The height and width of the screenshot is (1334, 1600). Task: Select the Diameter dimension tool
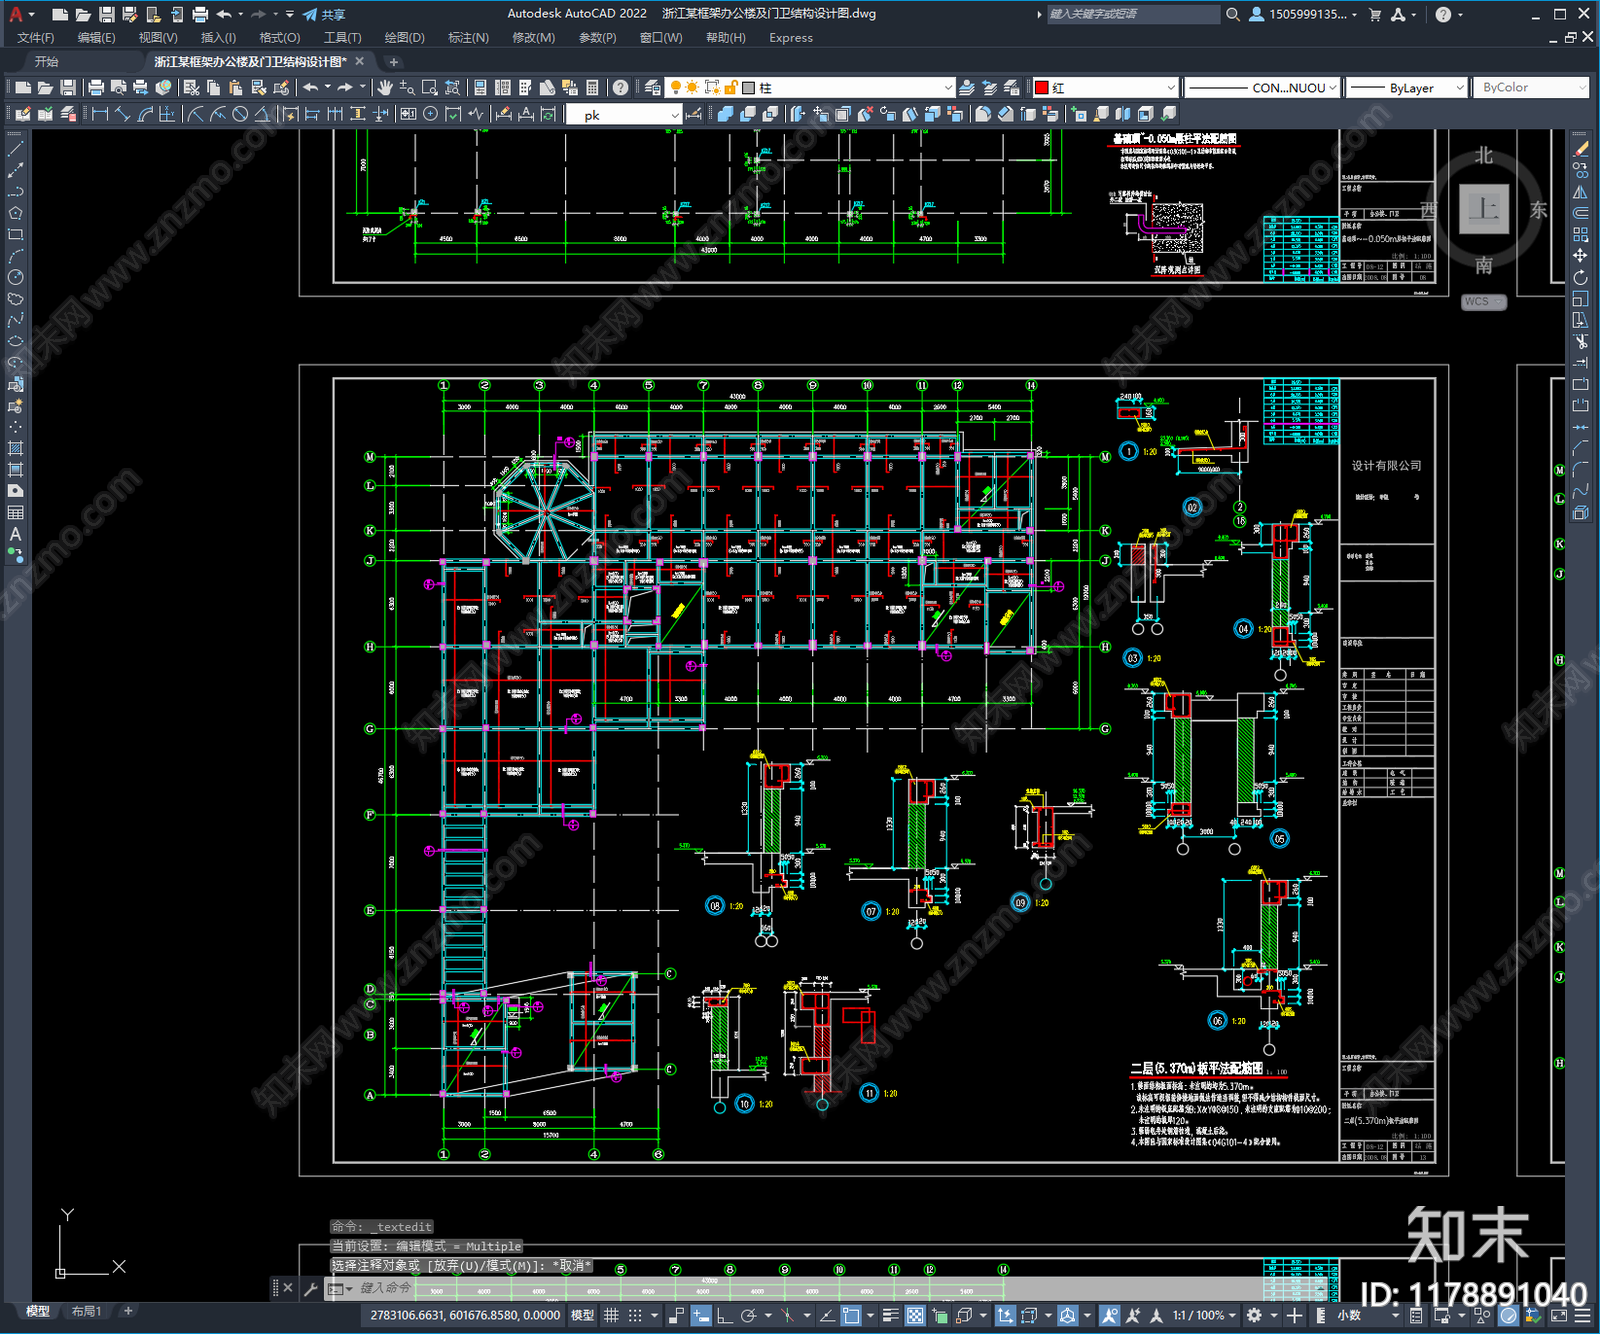240,114
